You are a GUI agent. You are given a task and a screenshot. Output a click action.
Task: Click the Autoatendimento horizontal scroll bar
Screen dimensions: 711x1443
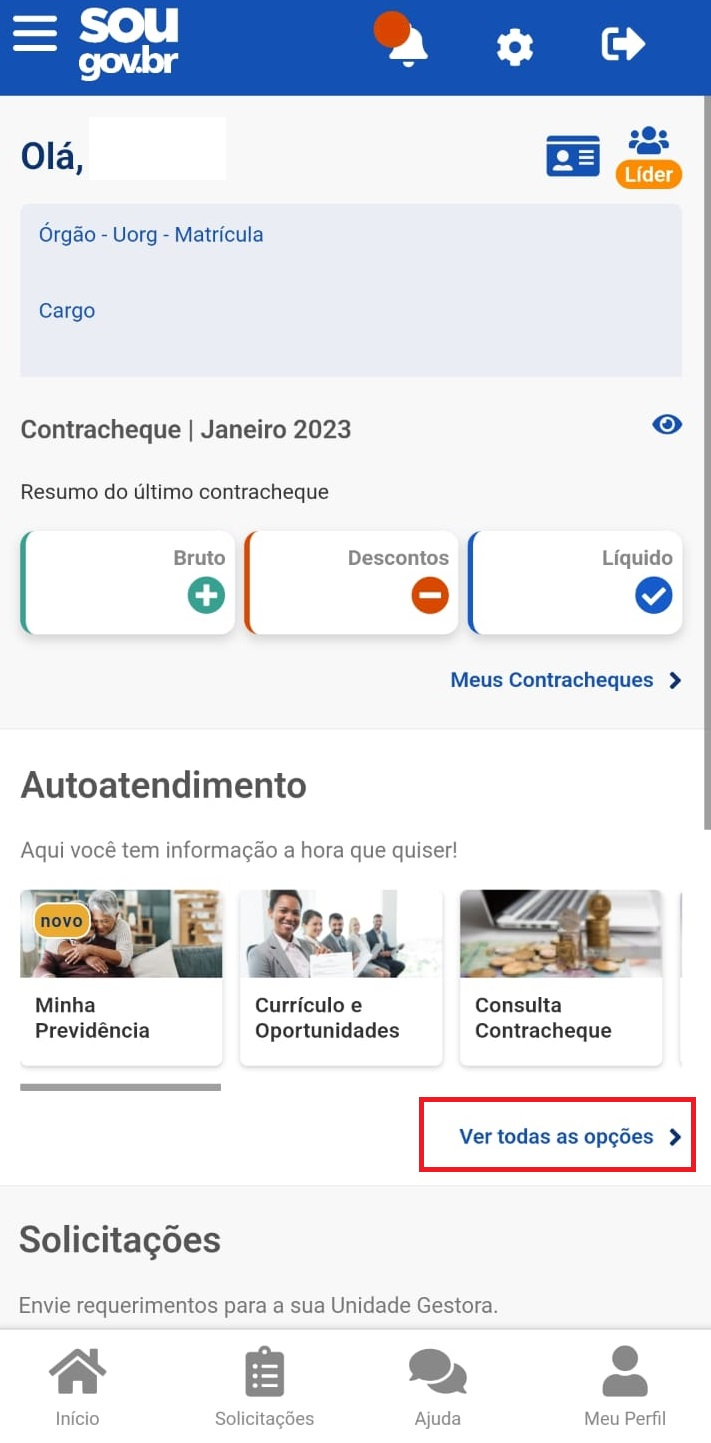point(120,1087)
